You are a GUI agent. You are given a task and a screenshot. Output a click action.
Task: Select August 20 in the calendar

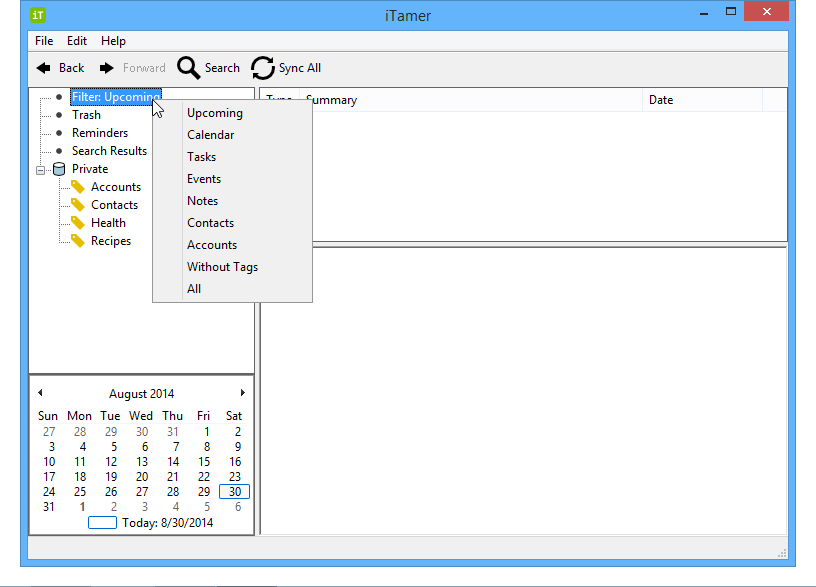142,477
